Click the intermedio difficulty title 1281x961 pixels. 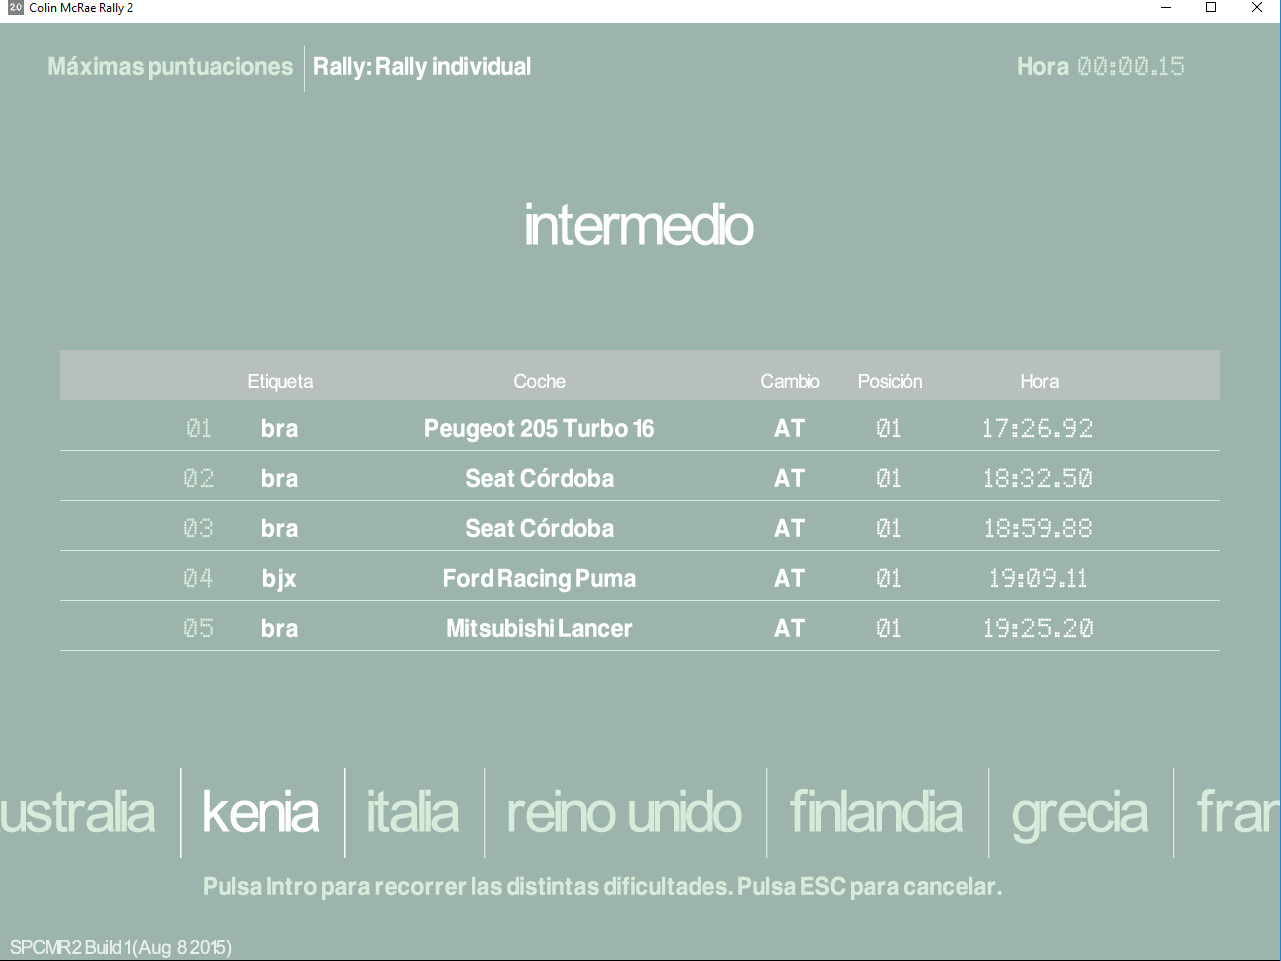[639, 226]
